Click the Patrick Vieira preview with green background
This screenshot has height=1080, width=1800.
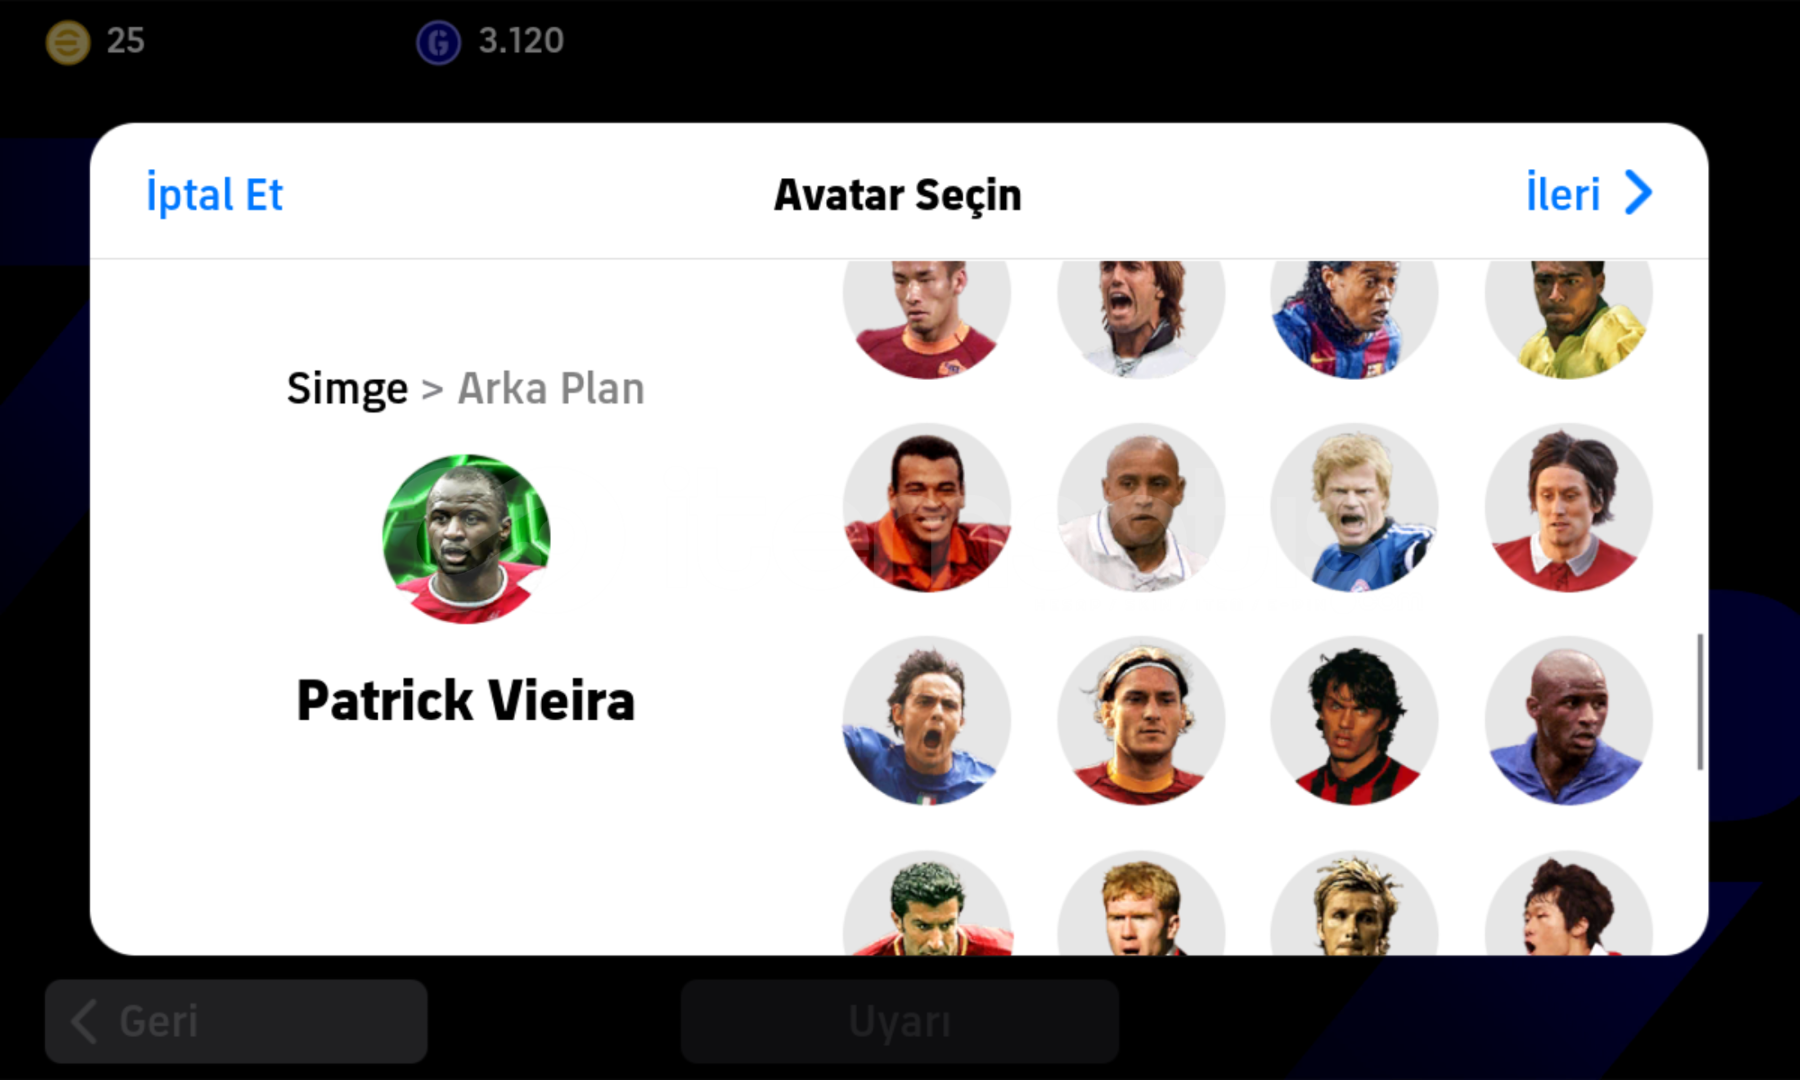tap(466, 539)
